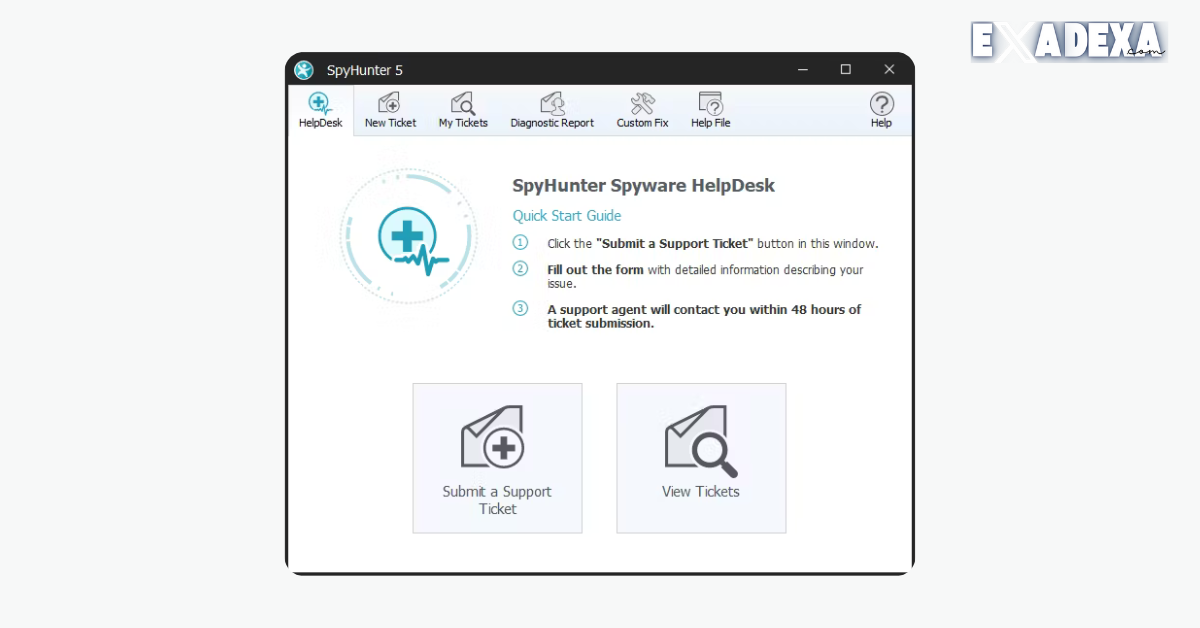Select the HelpDesk toolbar icon
1200x628 pixels.
[319, 102]
